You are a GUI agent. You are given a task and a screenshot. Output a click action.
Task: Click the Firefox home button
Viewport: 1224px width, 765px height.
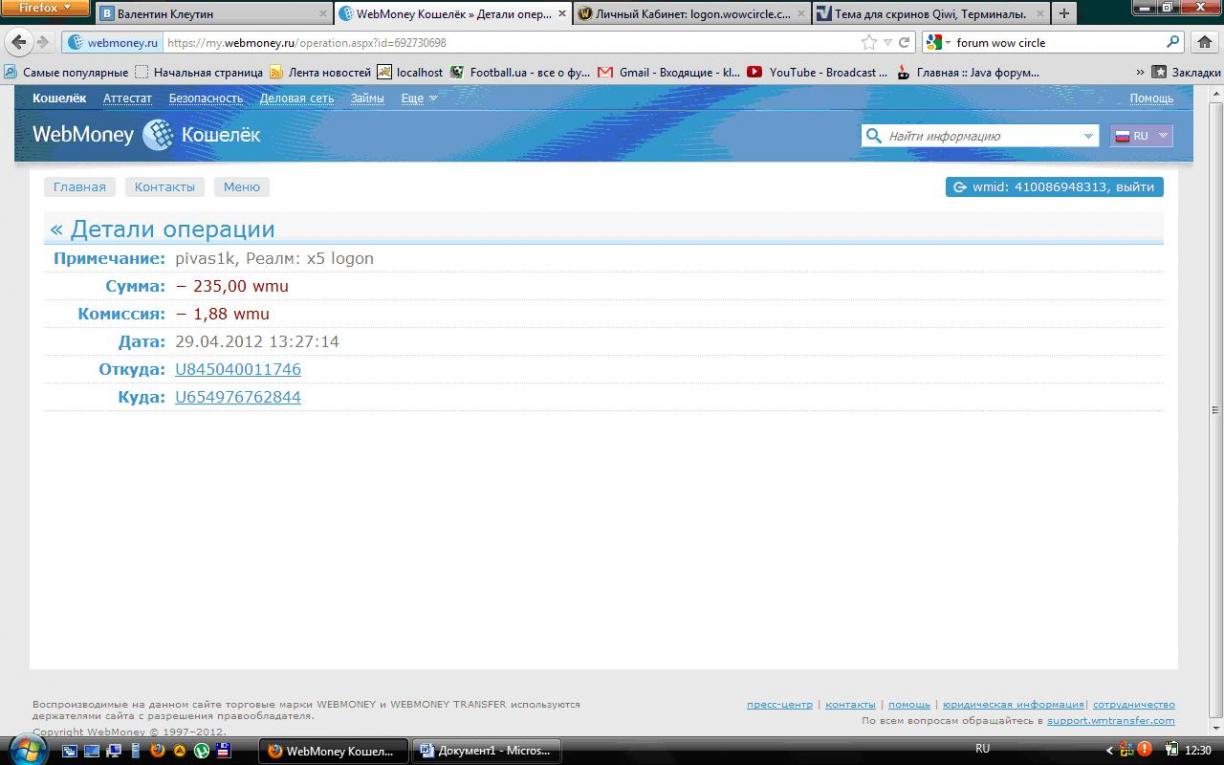[1204, 43]
